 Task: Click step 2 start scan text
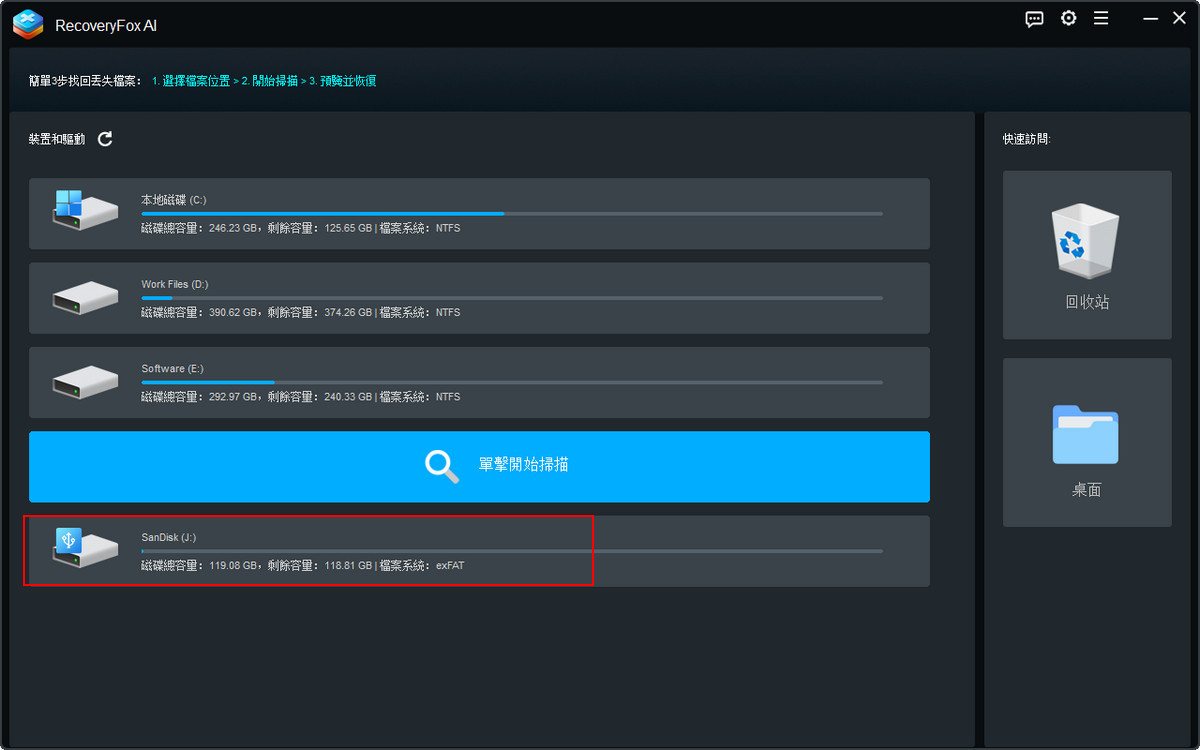click(x=270, y=81)
